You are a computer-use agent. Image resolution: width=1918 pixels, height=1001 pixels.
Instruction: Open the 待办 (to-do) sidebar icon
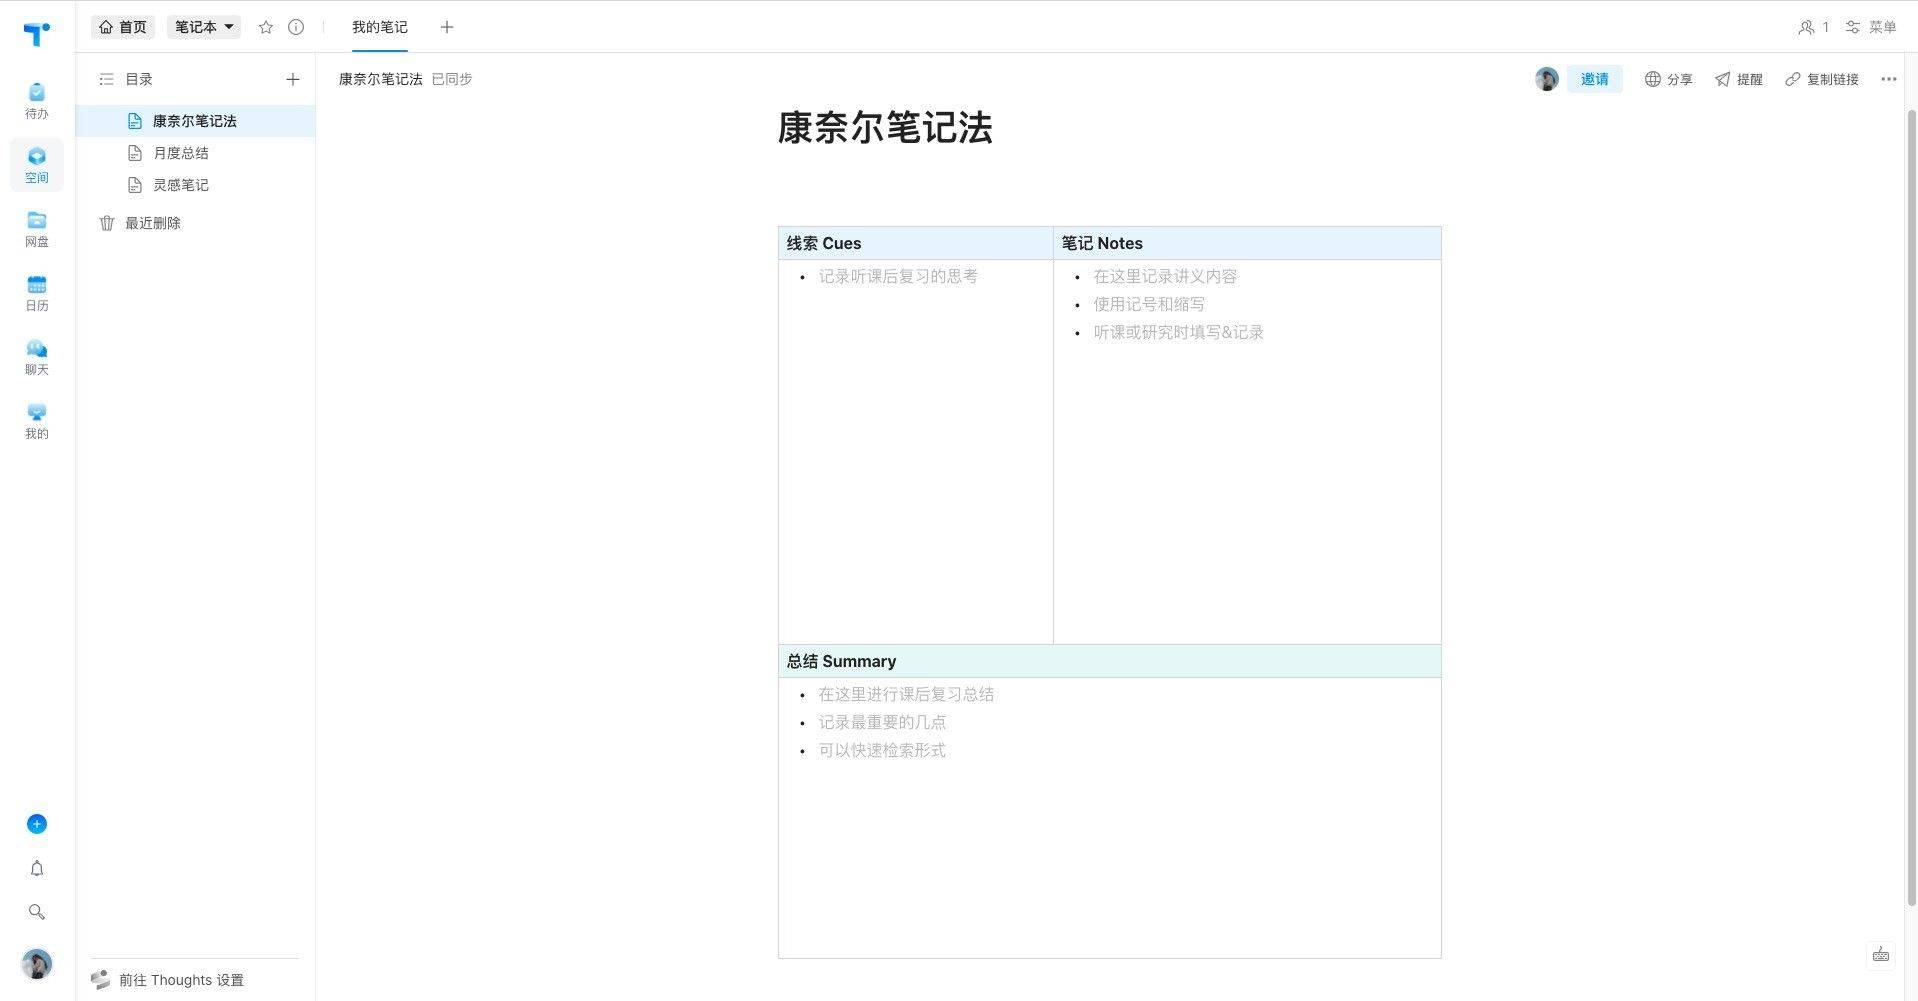[x=37, y=100]
